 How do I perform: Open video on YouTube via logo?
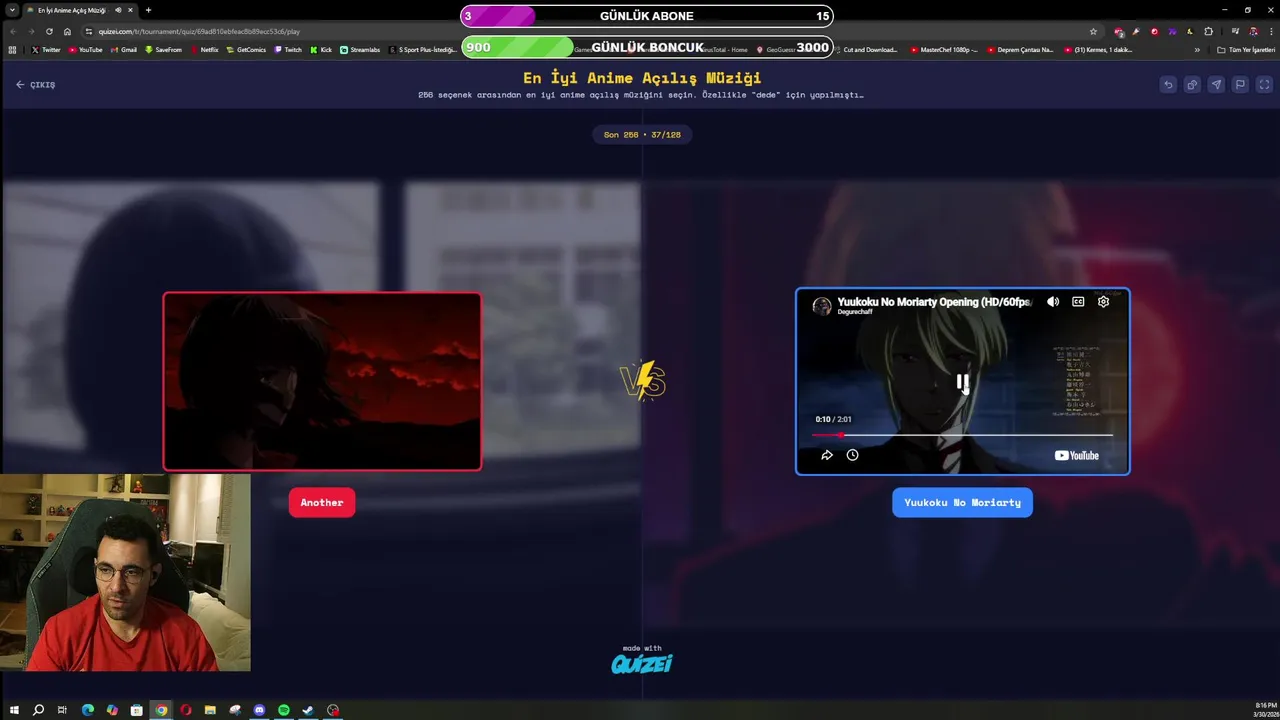[x=1076, y=455]
